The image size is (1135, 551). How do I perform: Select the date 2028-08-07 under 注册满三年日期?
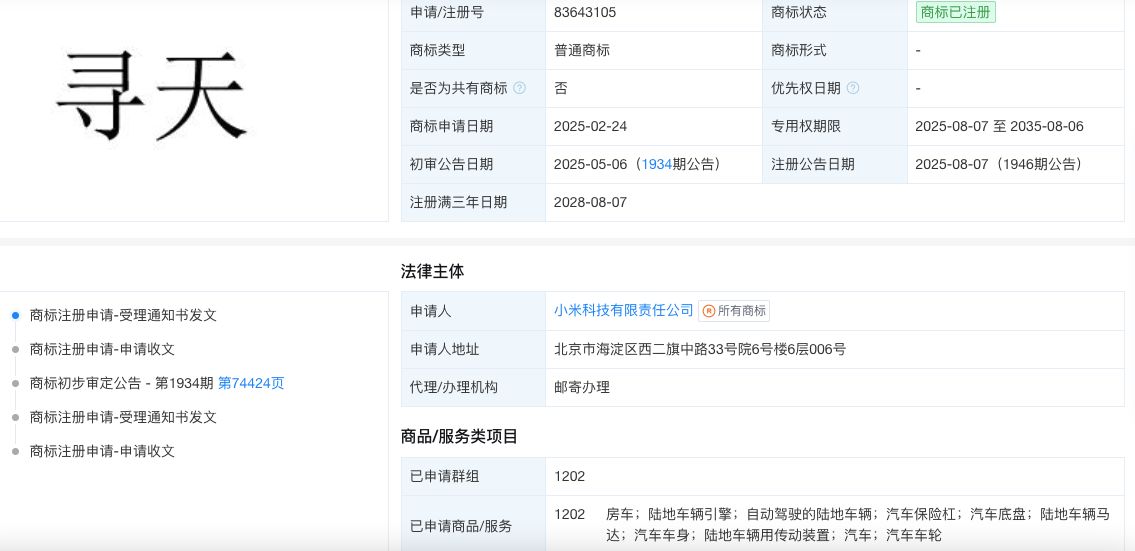pos(590,202)
